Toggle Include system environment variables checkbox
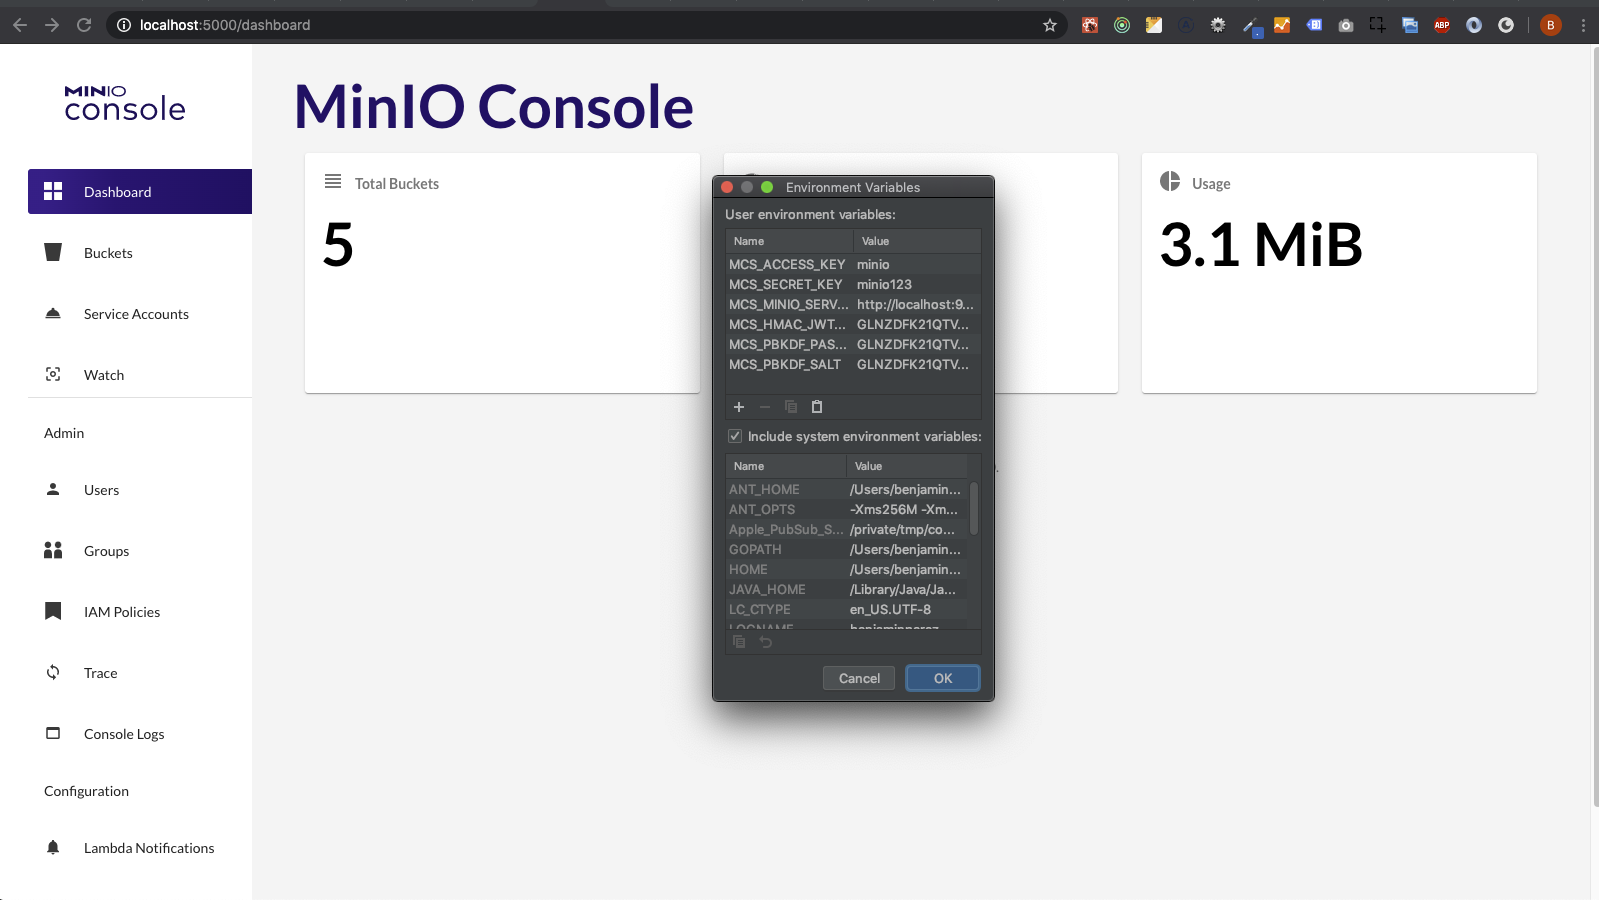The height and width of the screenshot is (900, 1599). [x=735, y=436]
